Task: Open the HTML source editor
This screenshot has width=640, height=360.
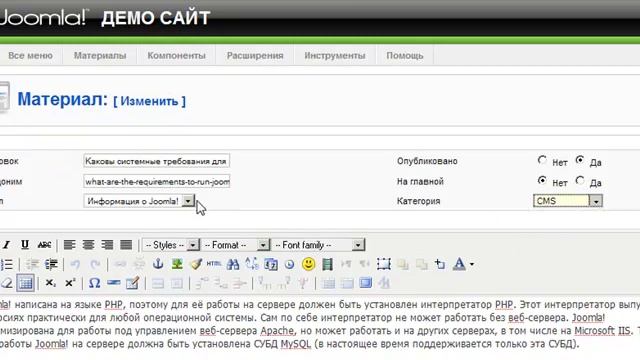Action: pos(214,264)
